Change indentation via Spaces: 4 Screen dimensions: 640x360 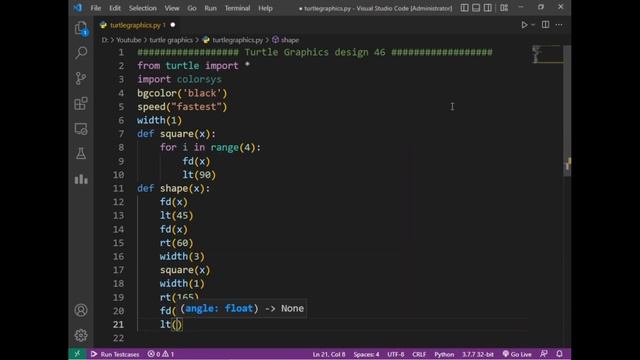tap(366, 354)
